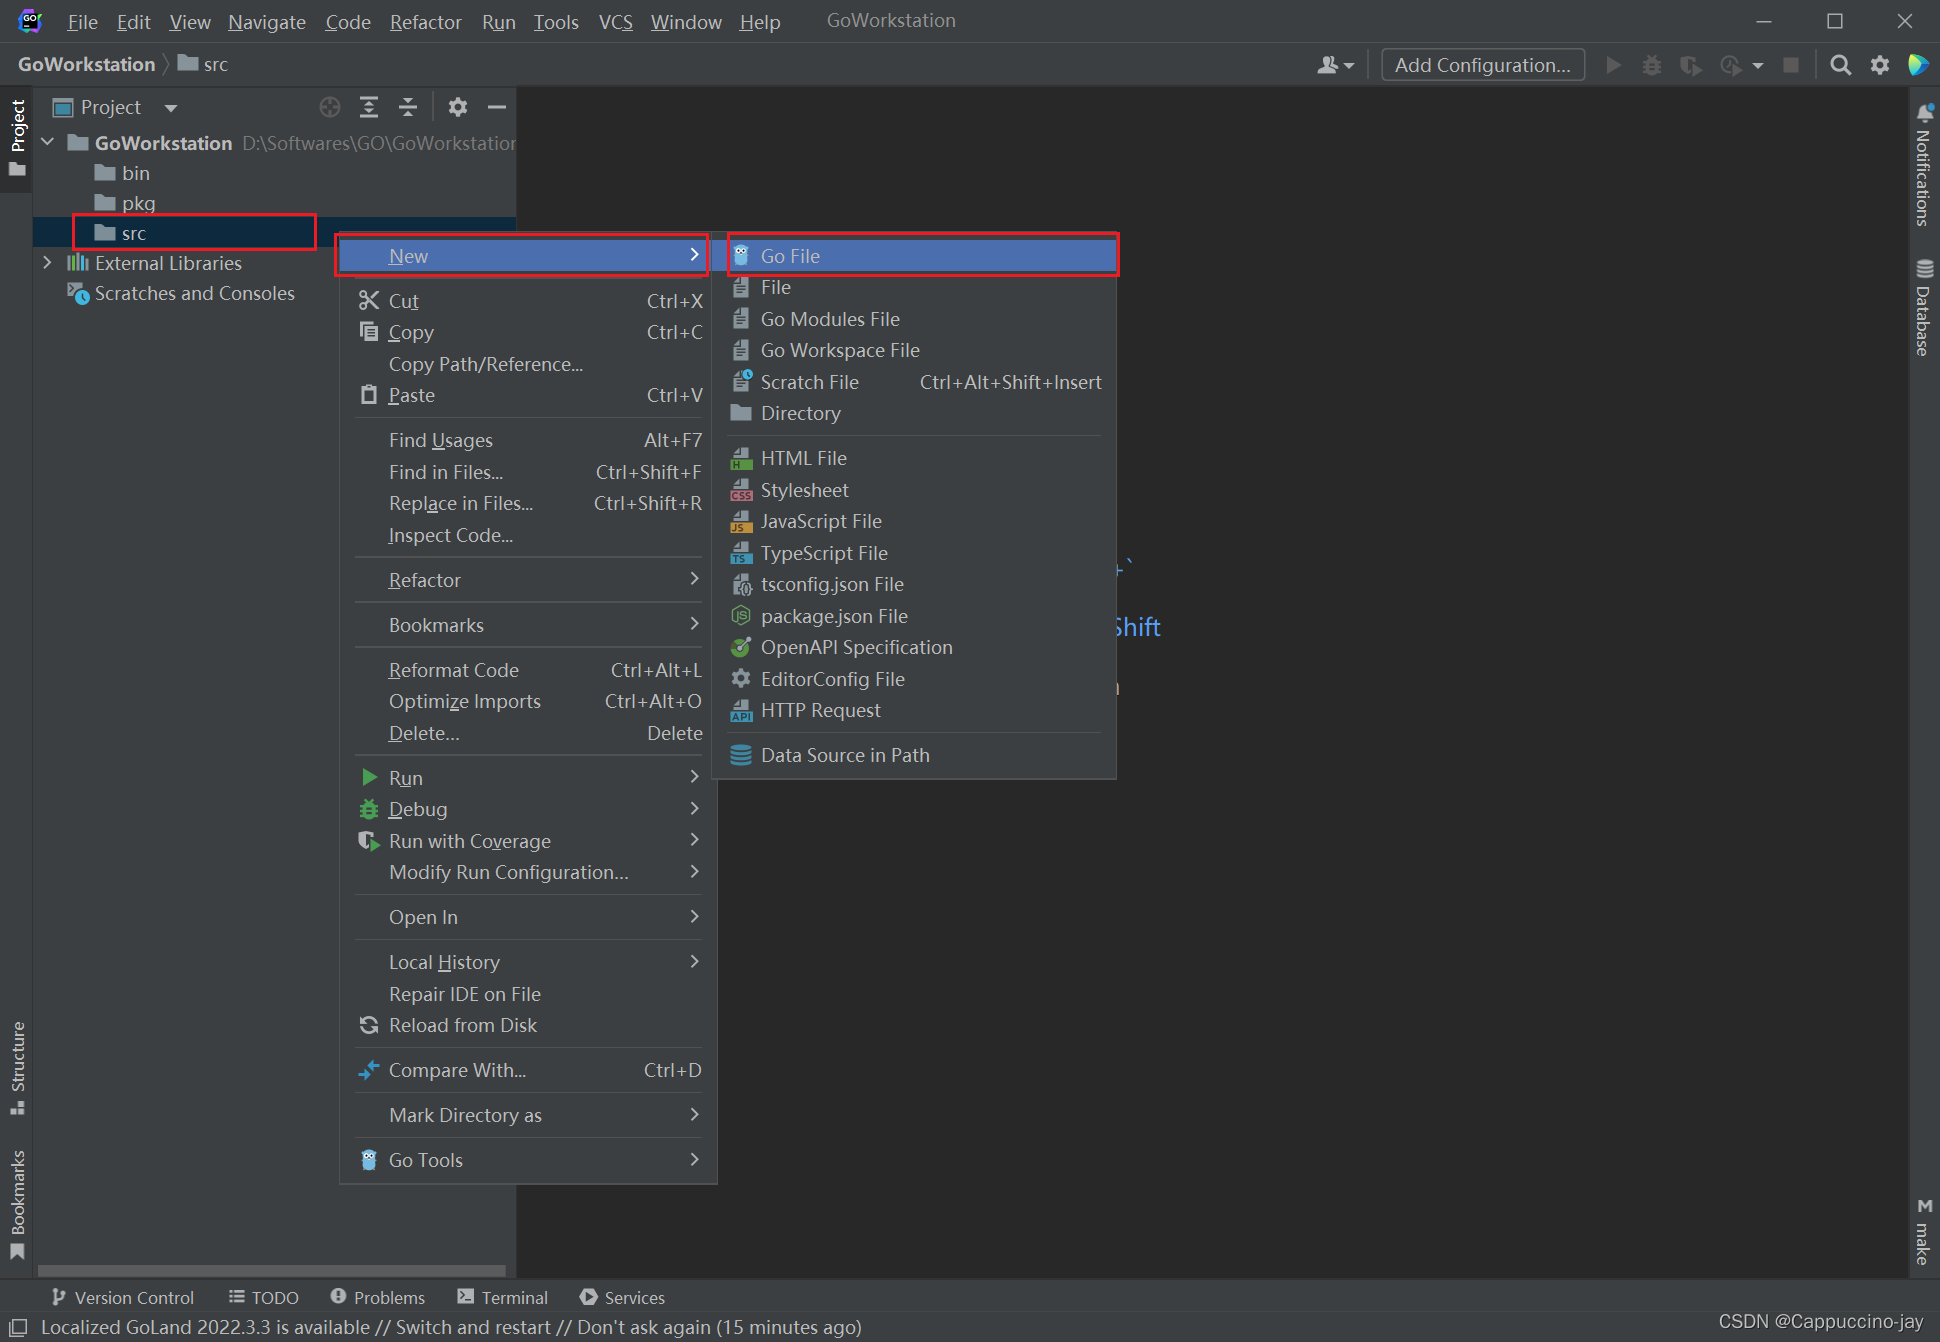Image resolution: width=1940 pixels, height=1342 pixels.
Task: Select Scratches and Consoles
Action: pyautogui.click(x=181, y=293)
